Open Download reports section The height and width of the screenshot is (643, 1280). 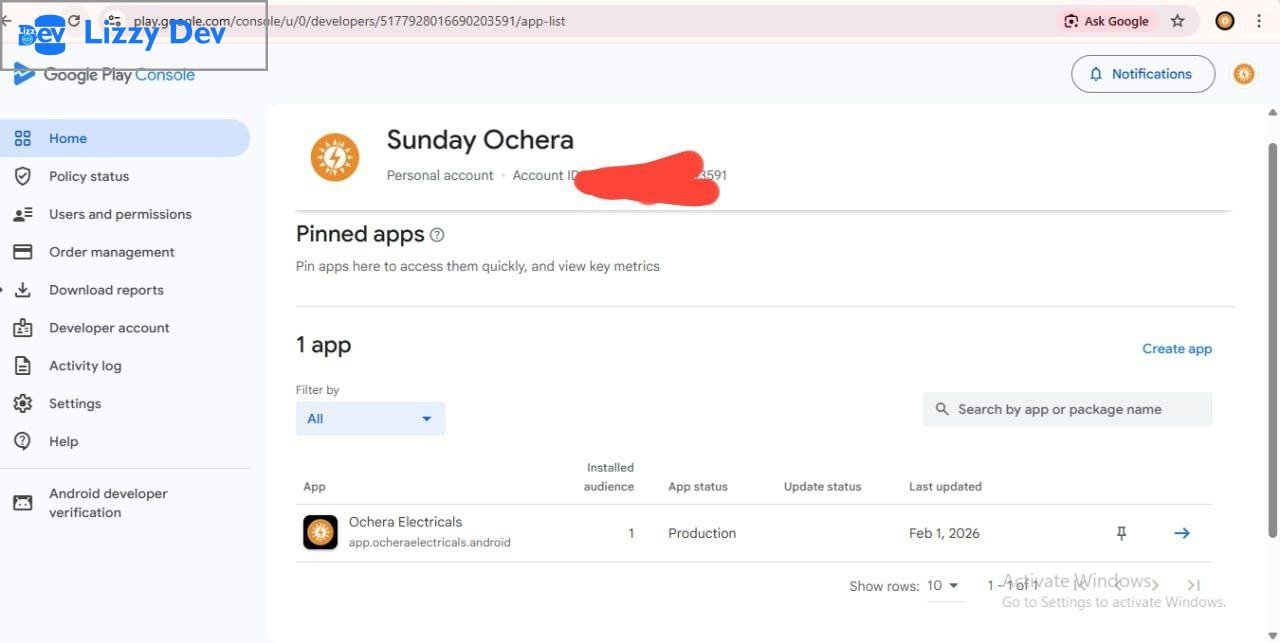pos(106,290)
